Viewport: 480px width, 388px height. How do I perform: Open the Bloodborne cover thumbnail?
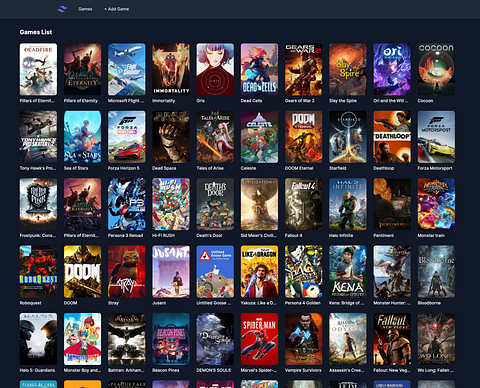point(436,272)
